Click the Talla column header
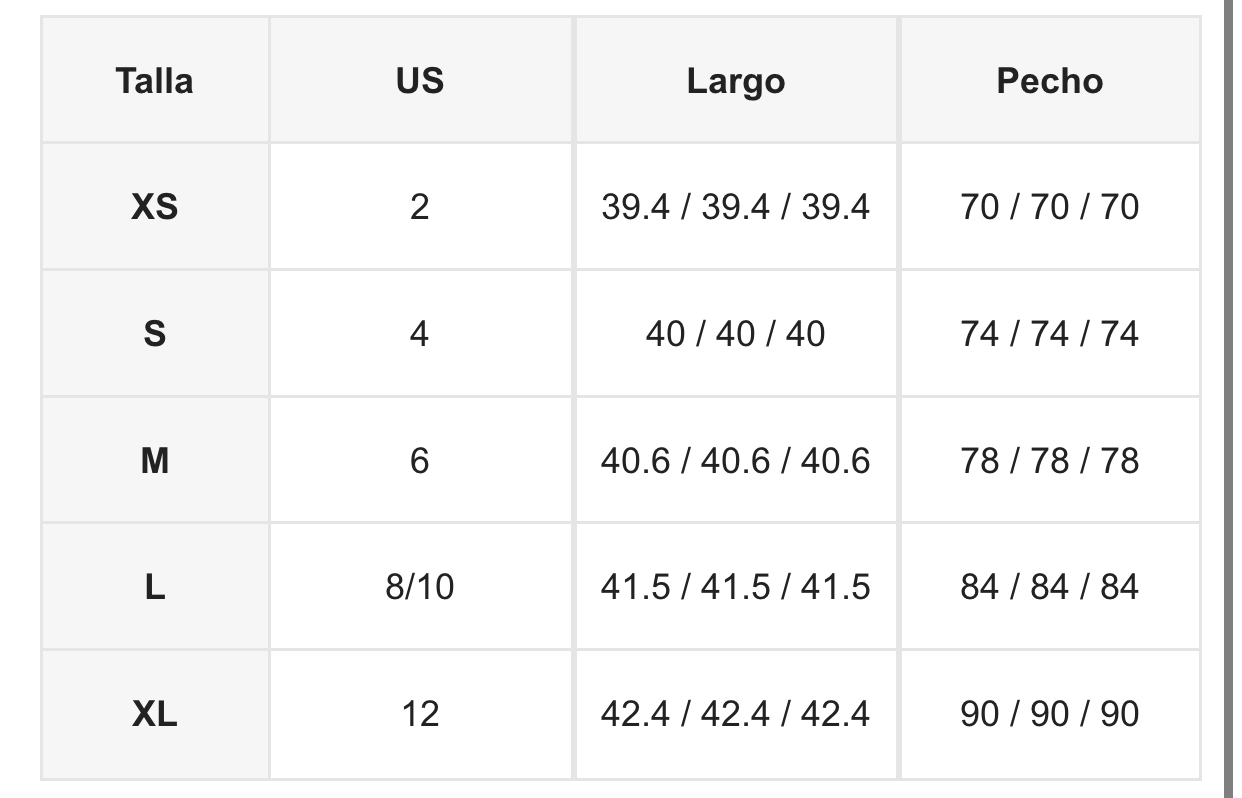This screenshot has height=798, width=1242. 154,80
